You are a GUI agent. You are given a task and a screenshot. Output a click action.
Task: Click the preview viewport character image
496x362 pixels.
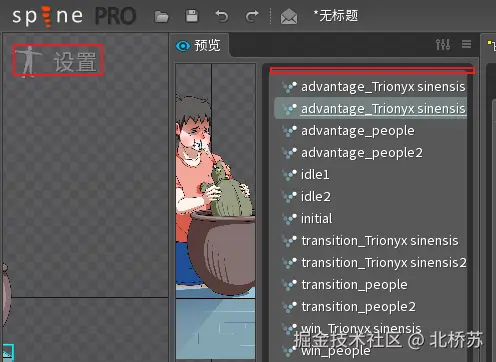(215, 195)
